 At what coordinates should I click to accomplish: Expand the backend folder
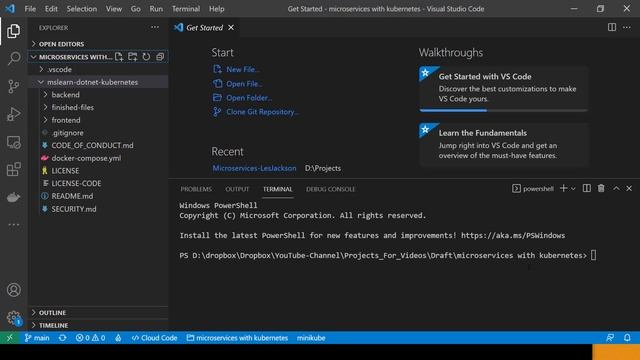pyautogui.click(x=98, y=95)
